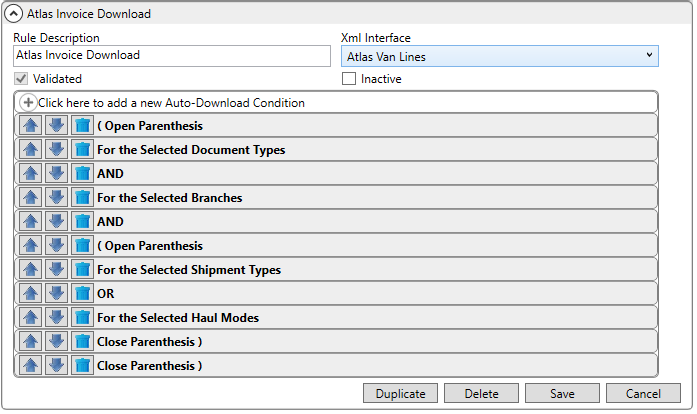Viewport: 697px width, 414px height.
Task: Delete the topmost Open Parenthesis row
Action: coord(82,125)
